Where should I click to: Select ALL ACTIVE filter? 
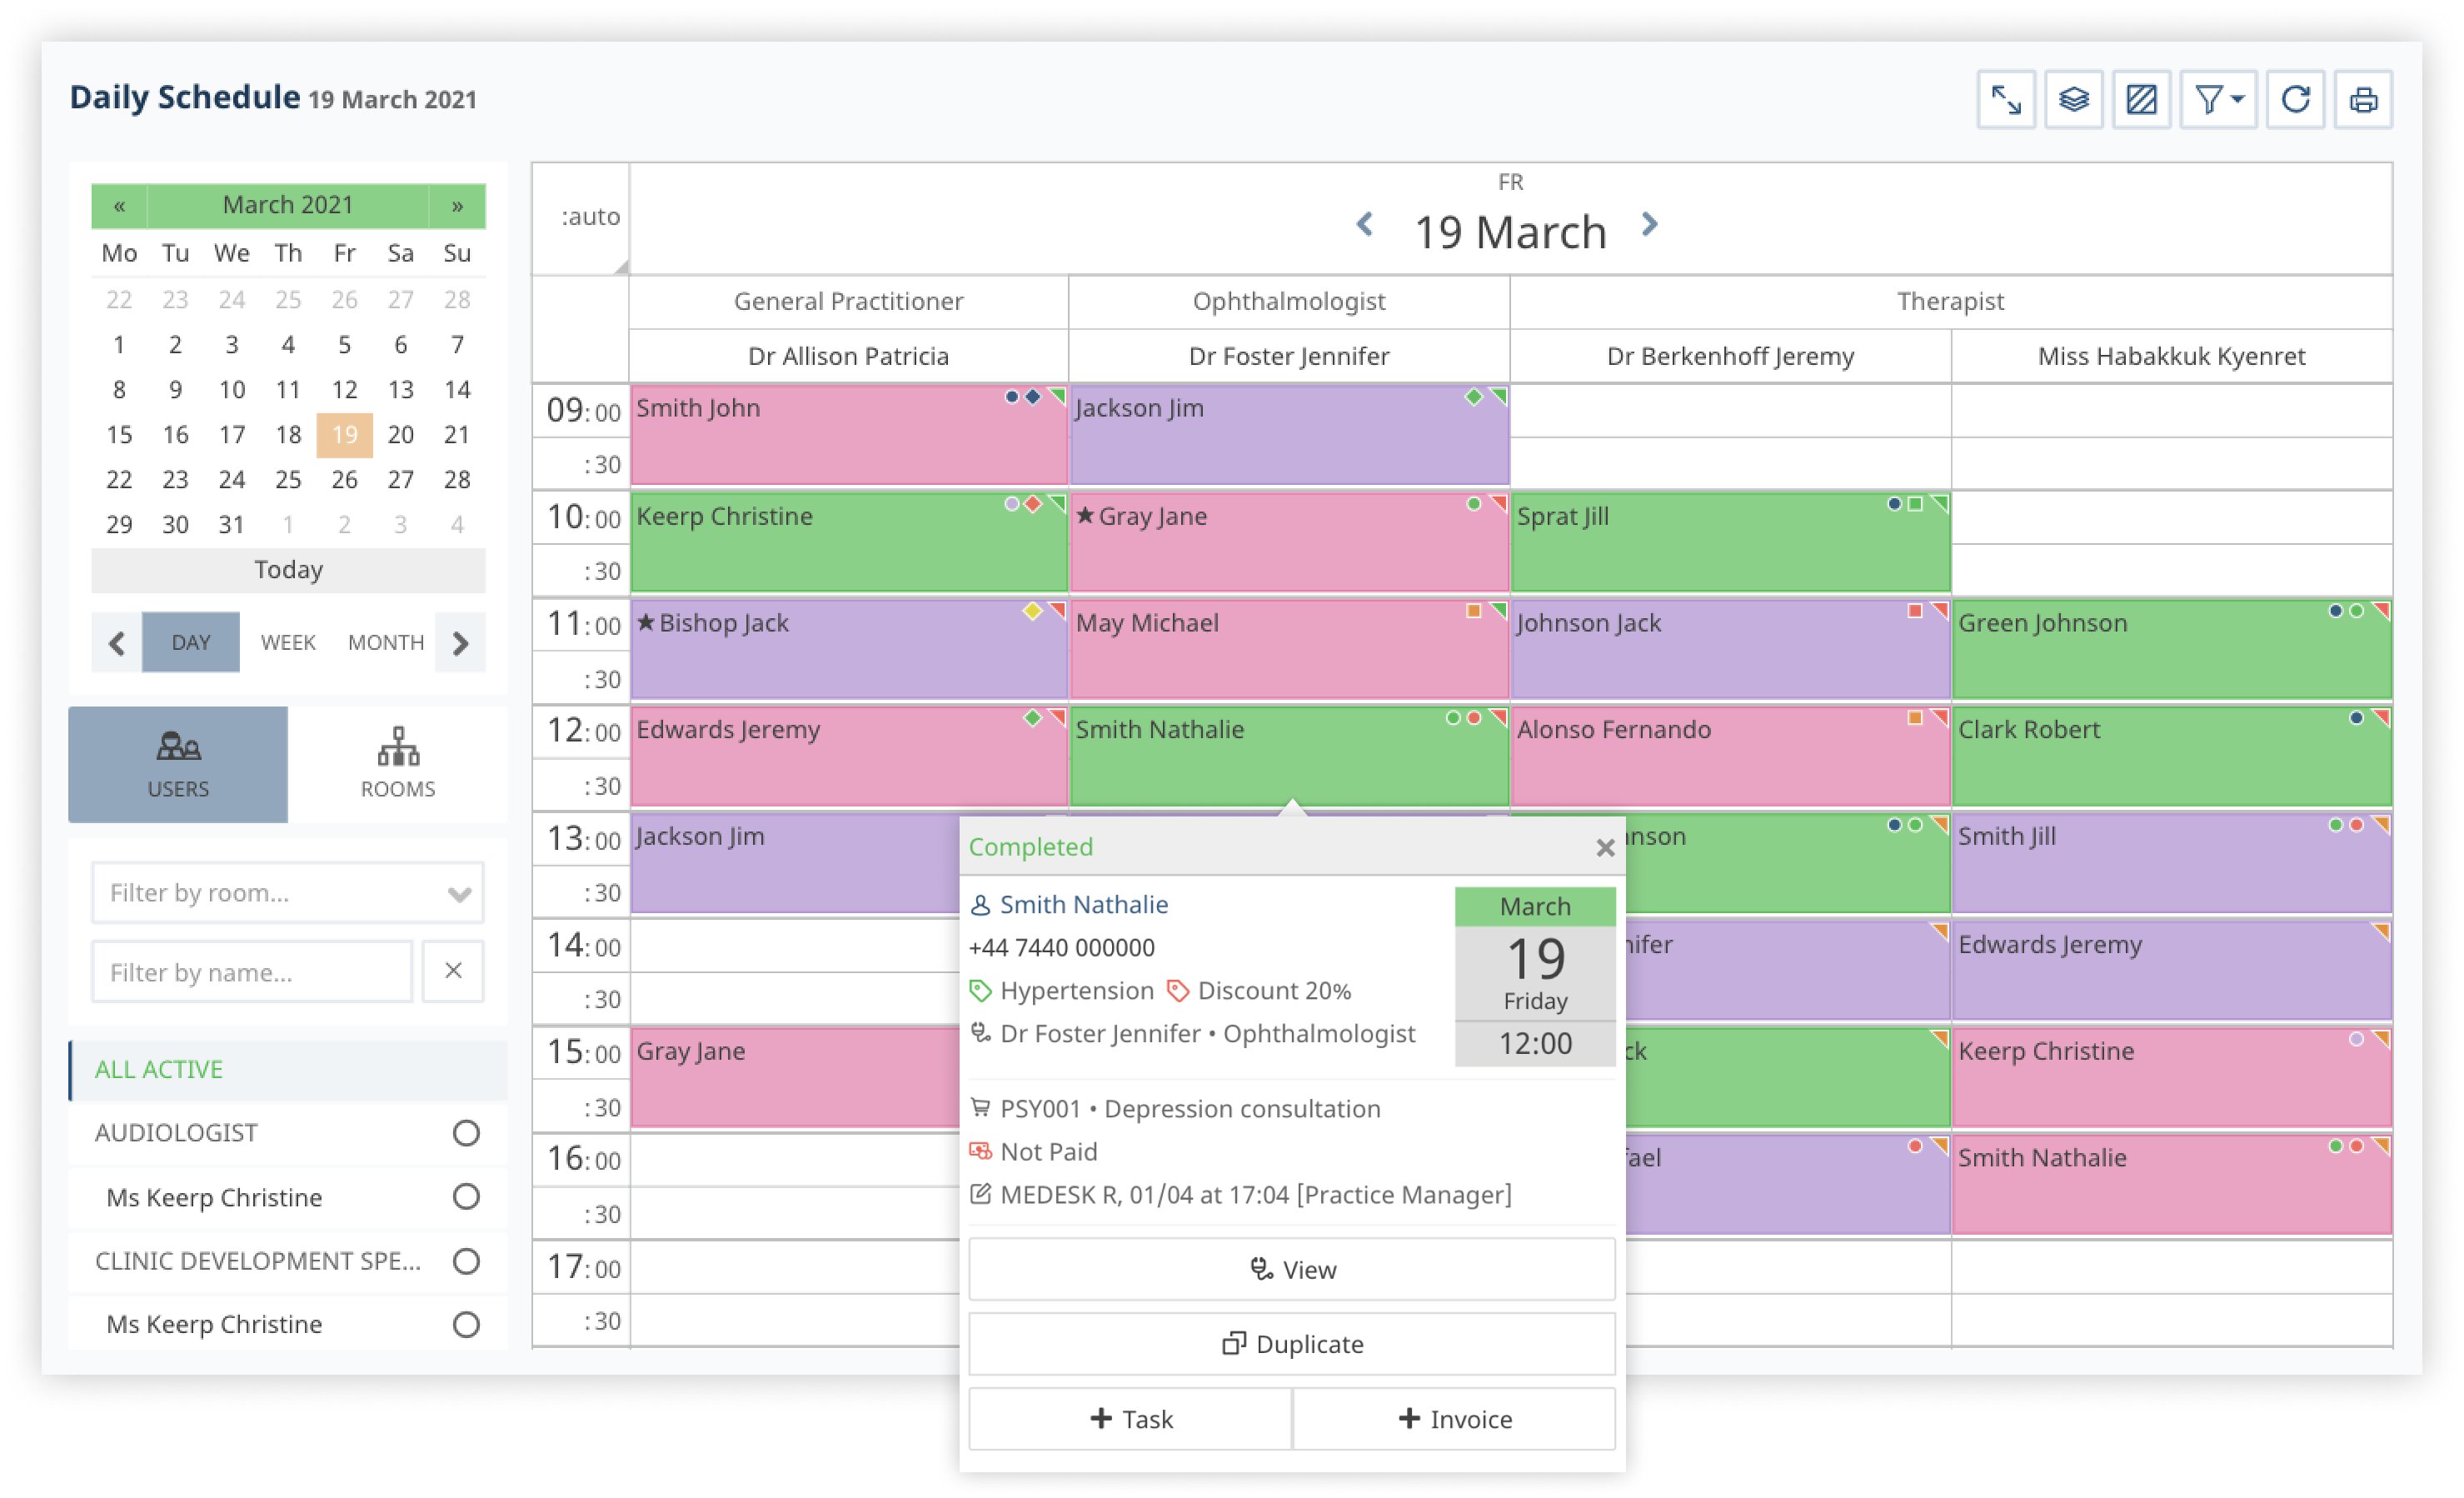(288, 1069)
